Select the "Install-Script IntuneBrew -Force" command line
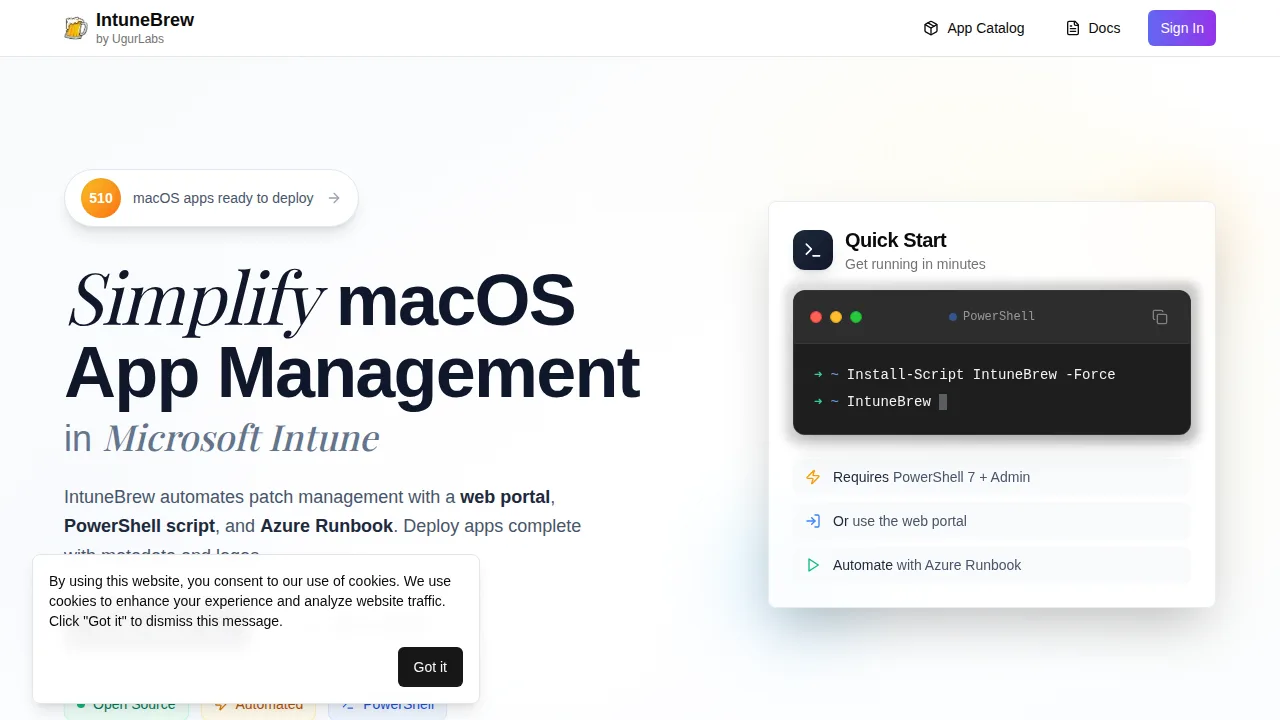The height and width of the screenshot is (720, 1280). (981, 374)
